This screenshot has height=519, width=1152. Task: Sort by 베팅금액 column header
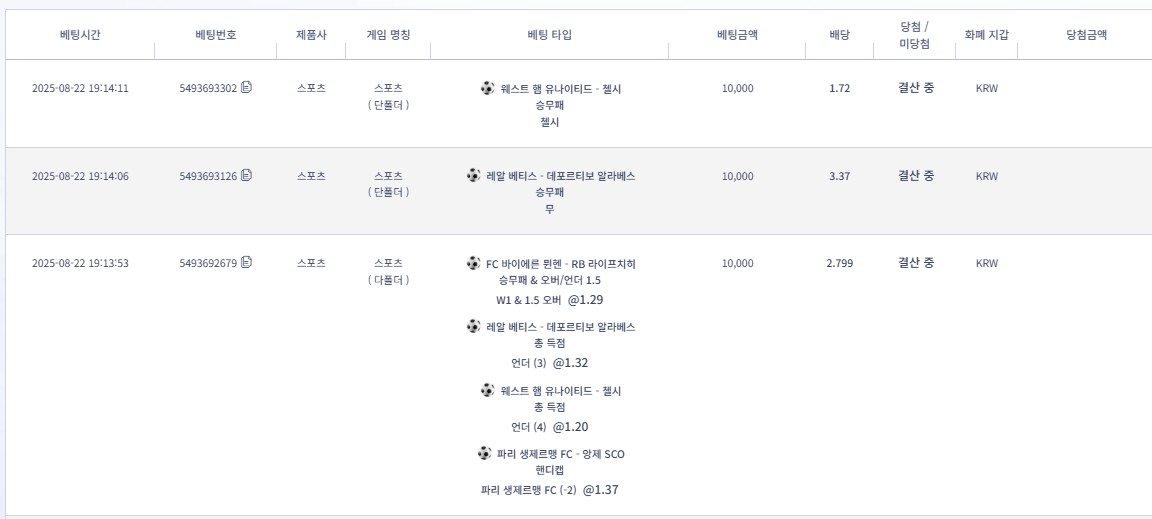pos(737,35)
